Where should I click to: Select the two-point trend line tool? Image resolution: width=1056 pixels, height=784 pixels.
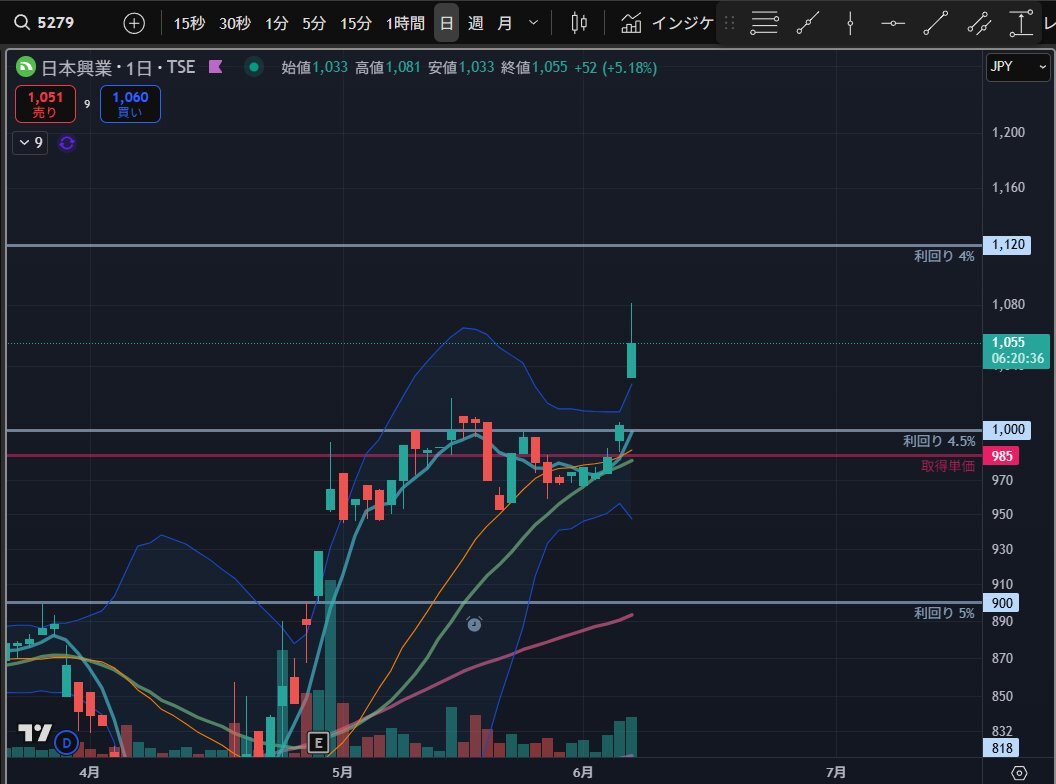pos(935,24)
